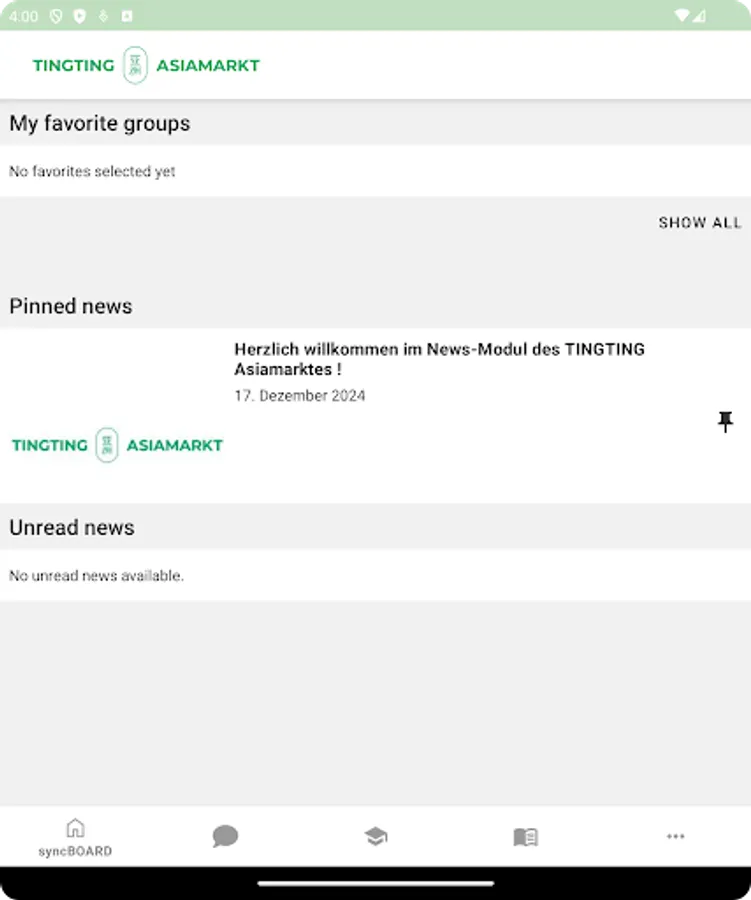Image resolution: width=751 pixels, height=900 pixels.
Task: Open the chat tab in bottom navigation
Action: point(225,836)
